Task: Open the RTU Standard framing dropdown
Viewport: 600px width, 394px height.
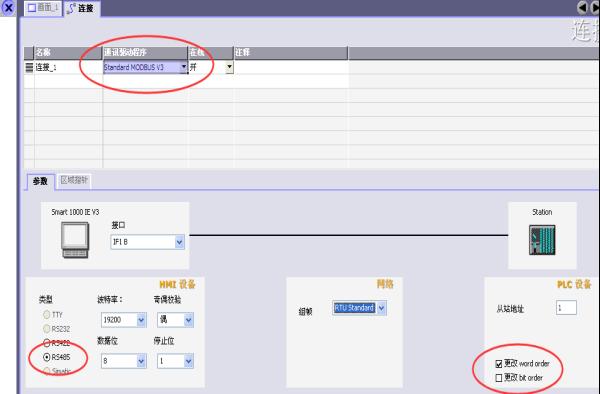Action: click(382, 308)
